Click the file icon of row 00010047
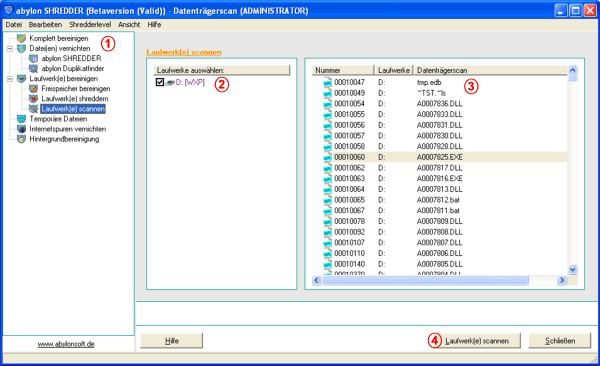The height and width of the screenshot is (366, 600). [x=328, y=82]
